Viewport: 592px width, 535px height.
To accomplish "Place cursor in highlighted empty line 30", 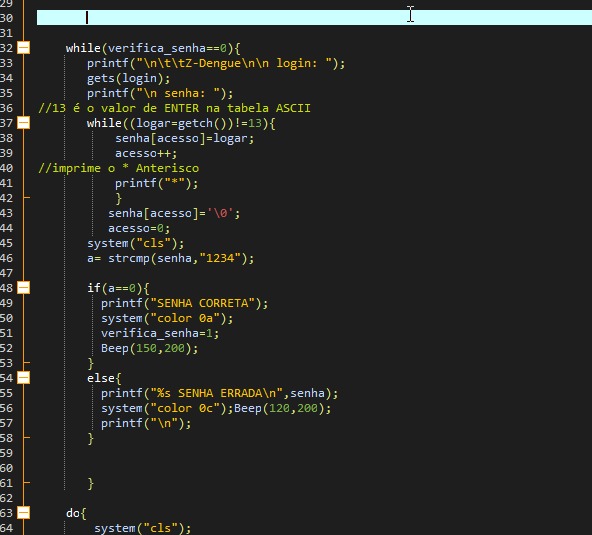I will click(314, 17).
